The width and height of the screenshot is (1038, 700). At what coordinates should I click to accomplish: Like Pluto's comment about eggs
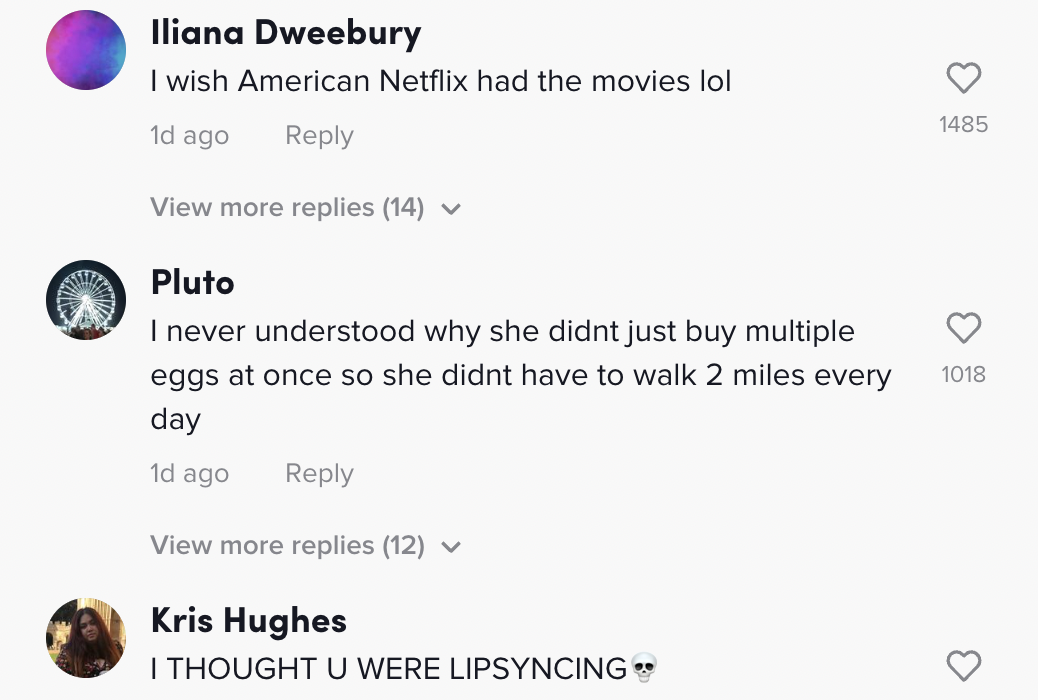click(963, 328)
